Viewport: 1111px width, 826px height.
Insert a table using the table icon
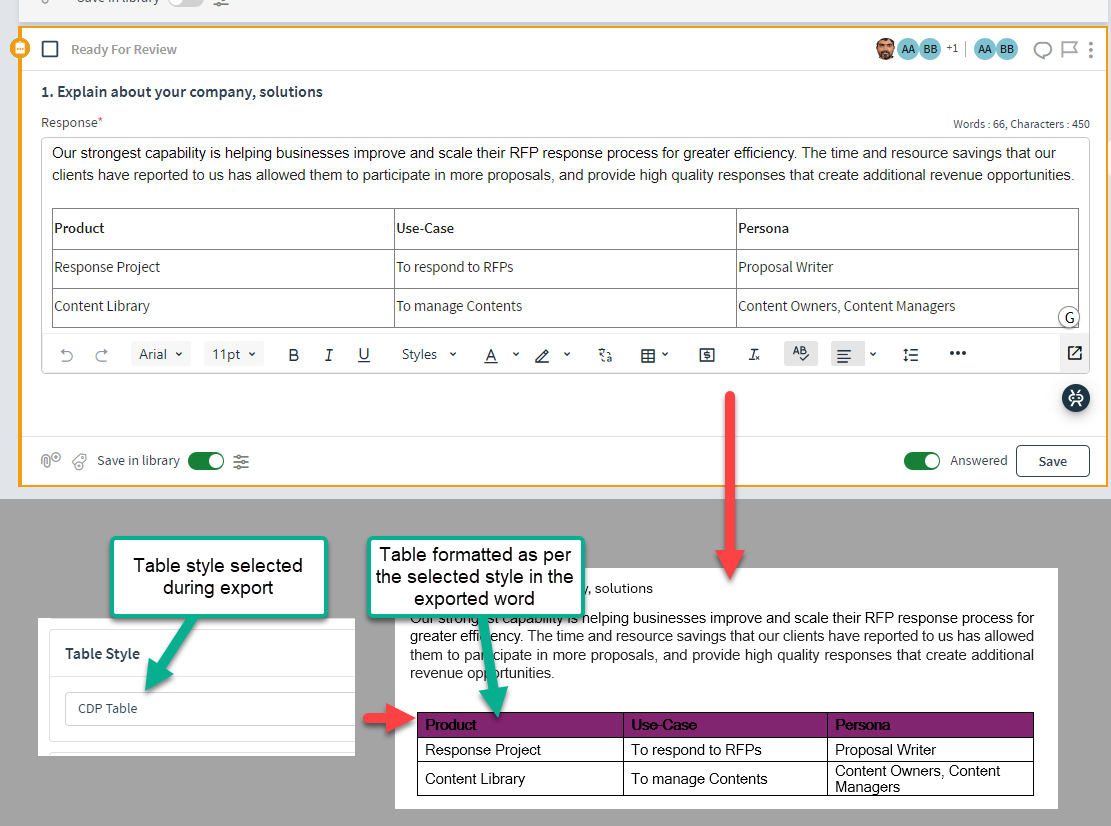pyautogui.click(x=649, y=354)
